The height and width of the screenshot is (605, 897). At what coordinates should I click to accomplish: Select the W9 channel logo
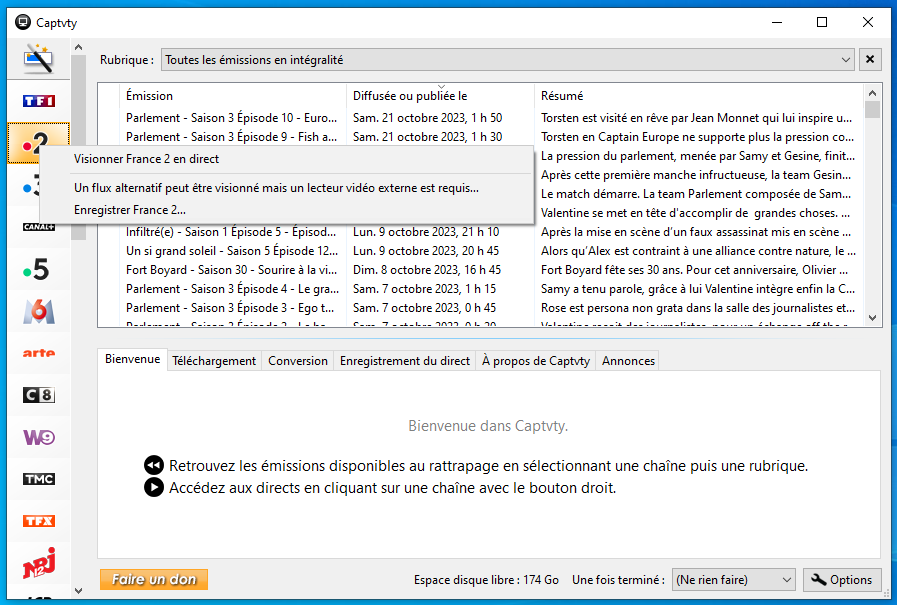click(38, 437)
